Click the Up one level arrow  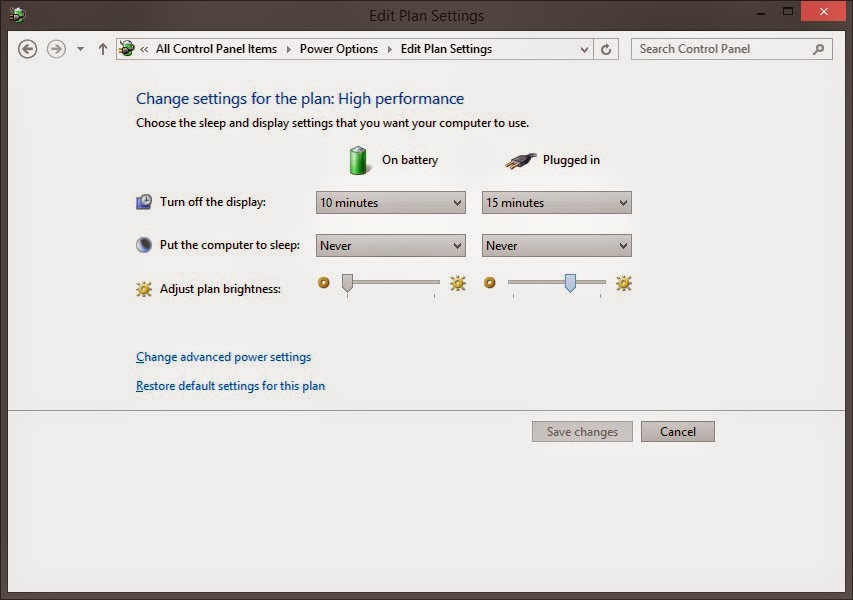(102, 49)
